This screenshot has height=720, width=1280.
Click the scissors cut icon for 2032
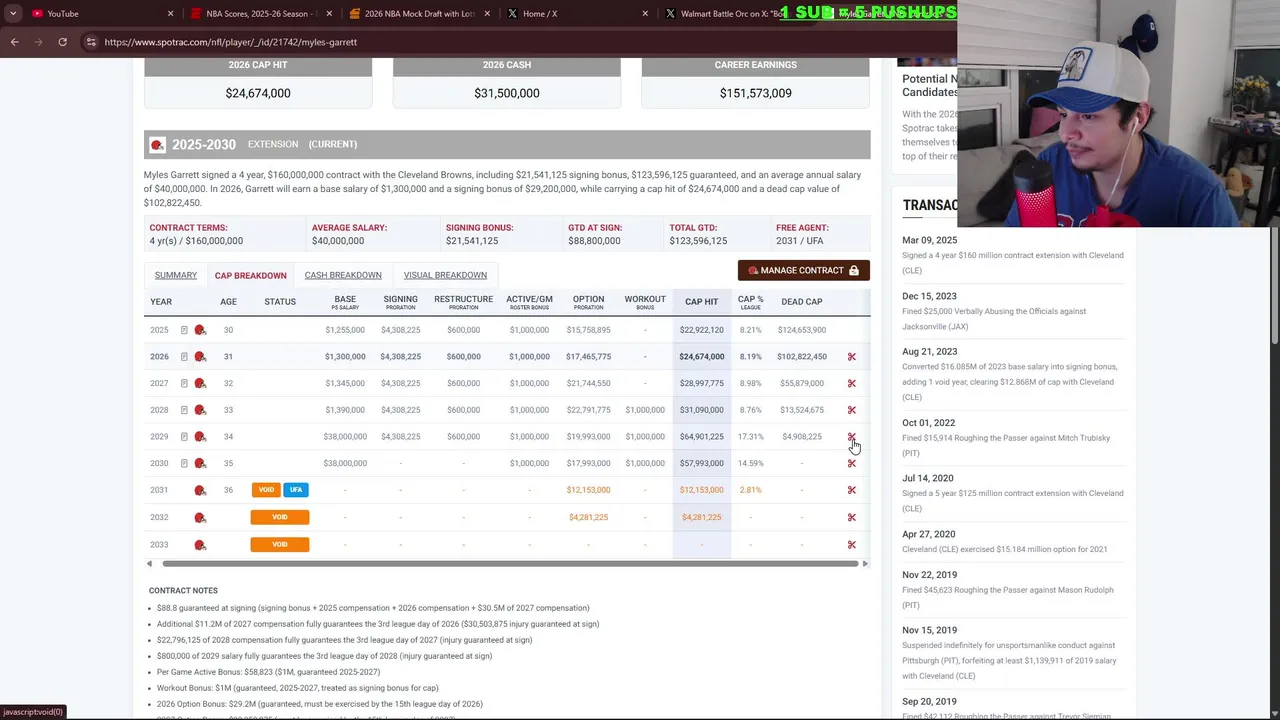[x=852, y=517]
